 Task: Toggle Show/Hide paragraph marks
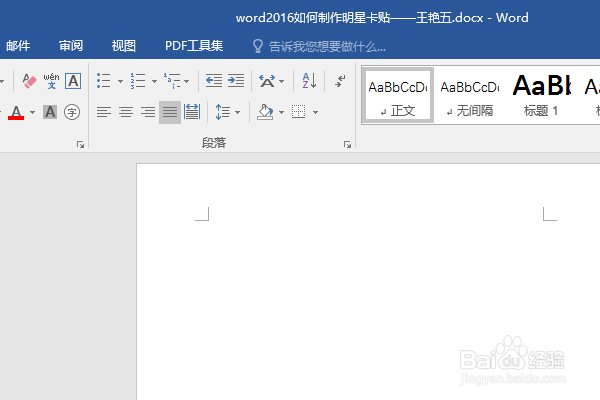340,81
